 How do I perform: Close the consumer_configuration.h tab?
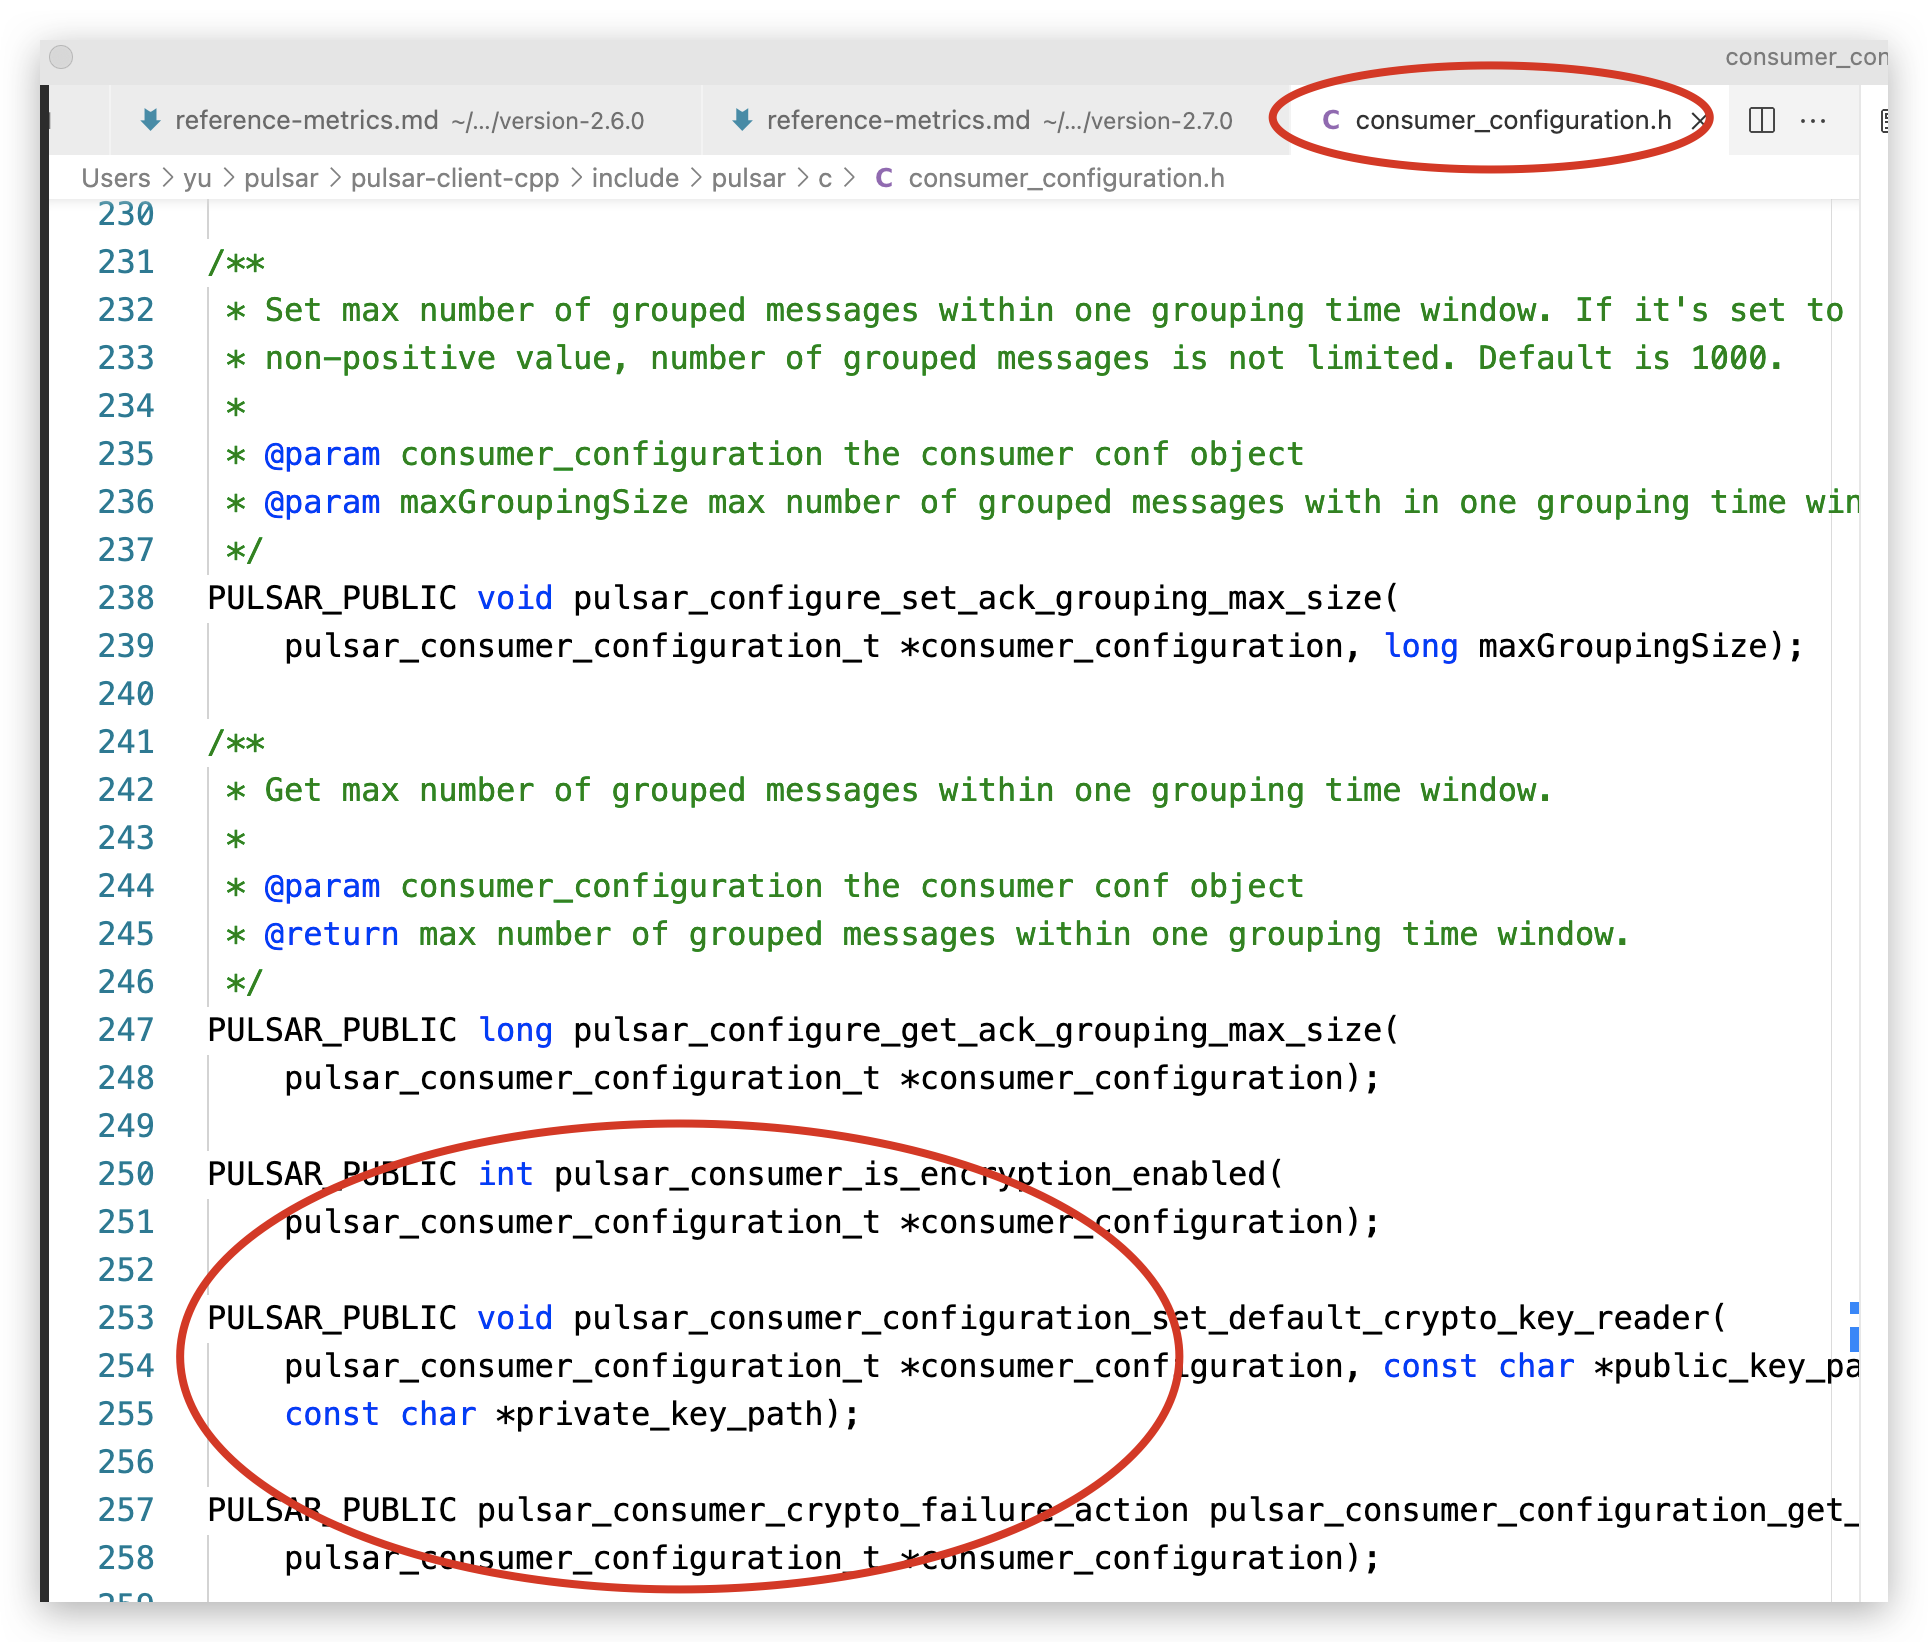point(1698,121)
